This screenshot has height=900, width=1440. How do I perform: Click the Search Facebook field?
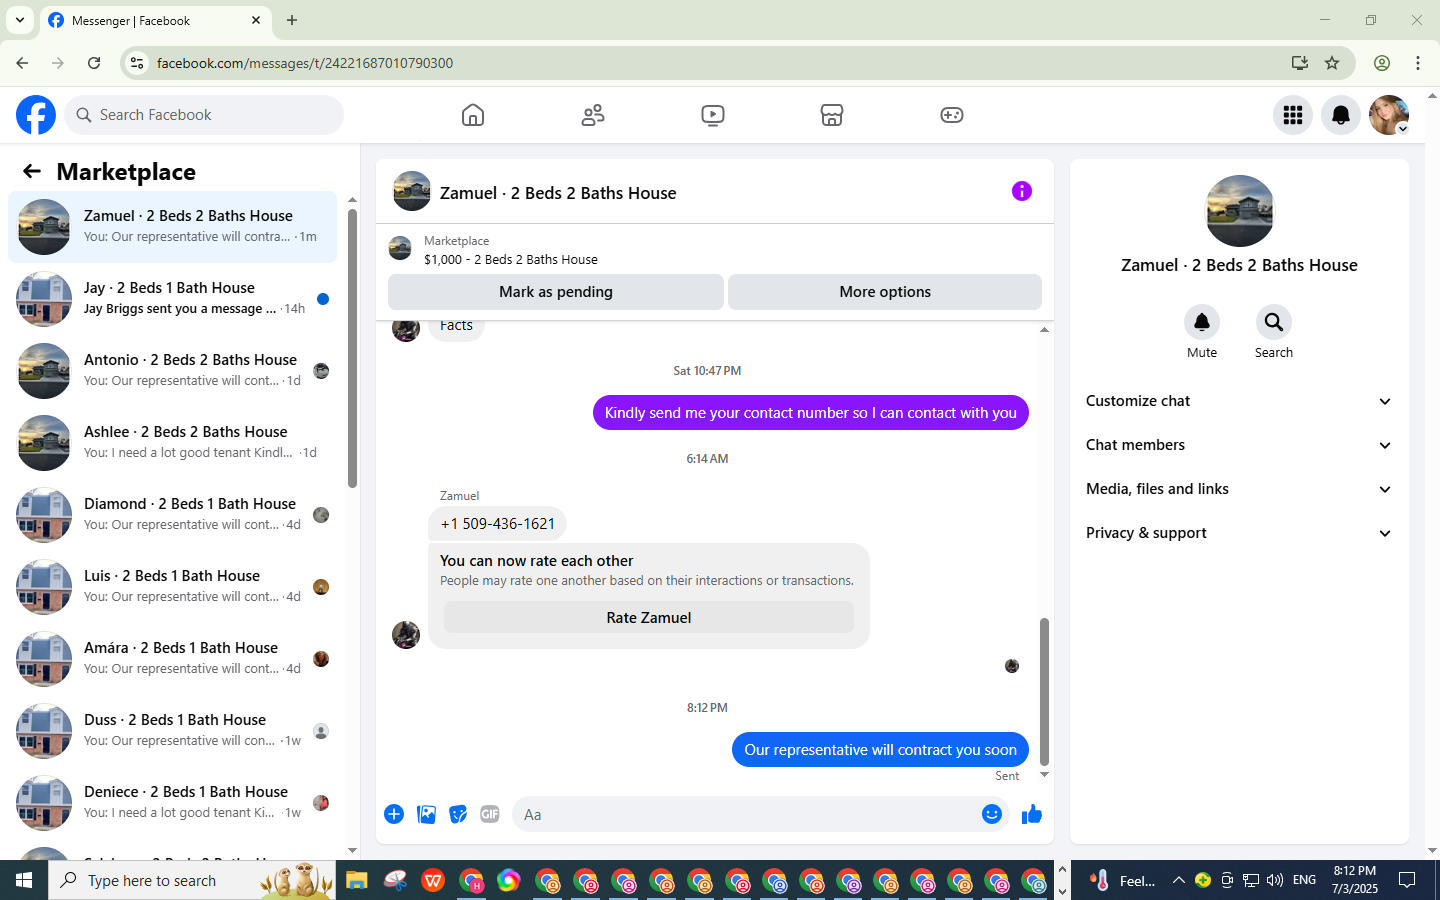coord(204,115)
